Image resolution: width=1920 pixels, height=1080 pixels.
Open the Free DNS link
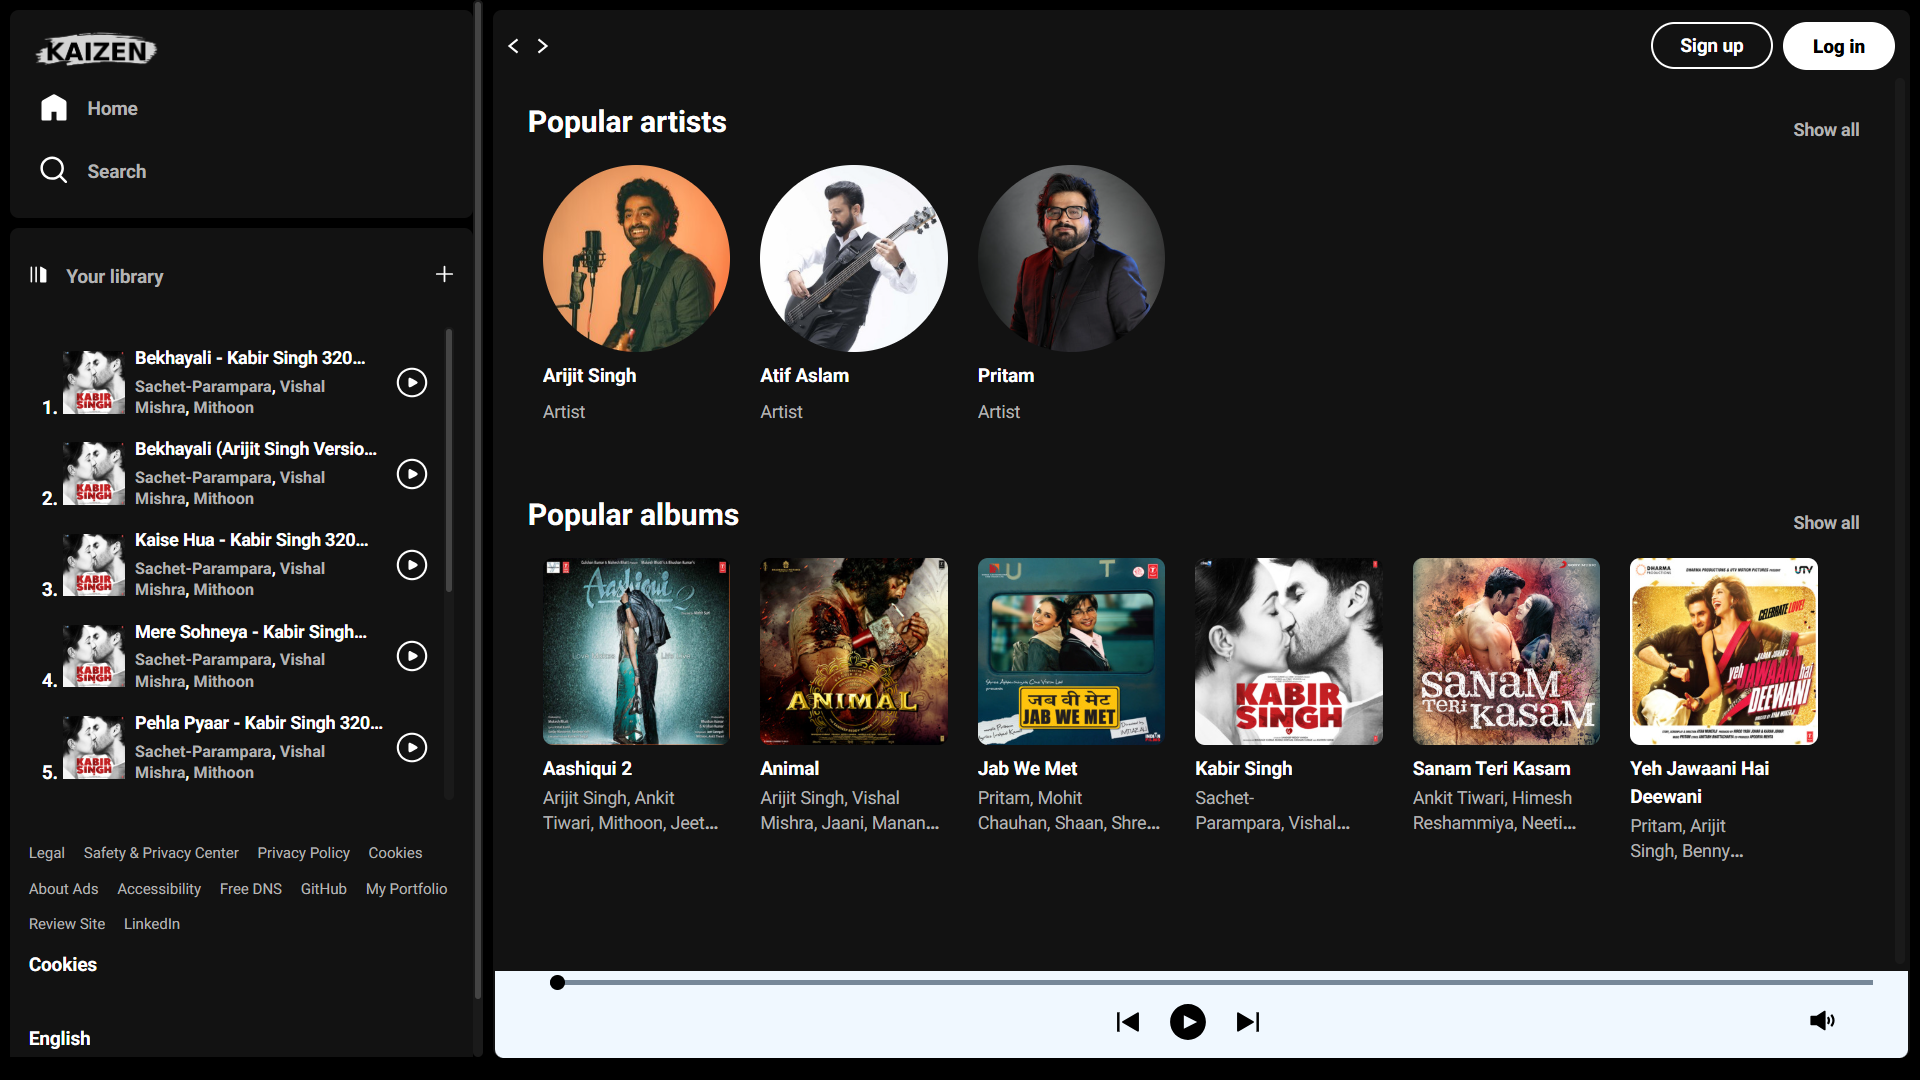pyautogui.click(x=251, y=889)
